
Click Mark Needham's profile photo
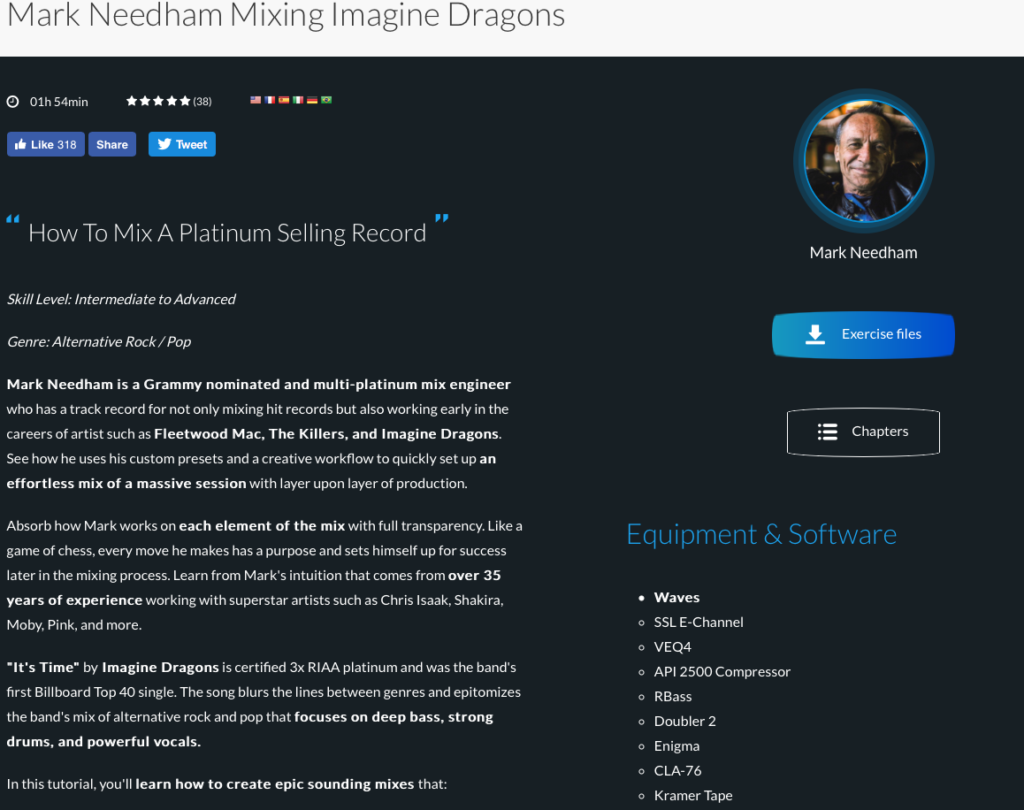coord(864,161)
